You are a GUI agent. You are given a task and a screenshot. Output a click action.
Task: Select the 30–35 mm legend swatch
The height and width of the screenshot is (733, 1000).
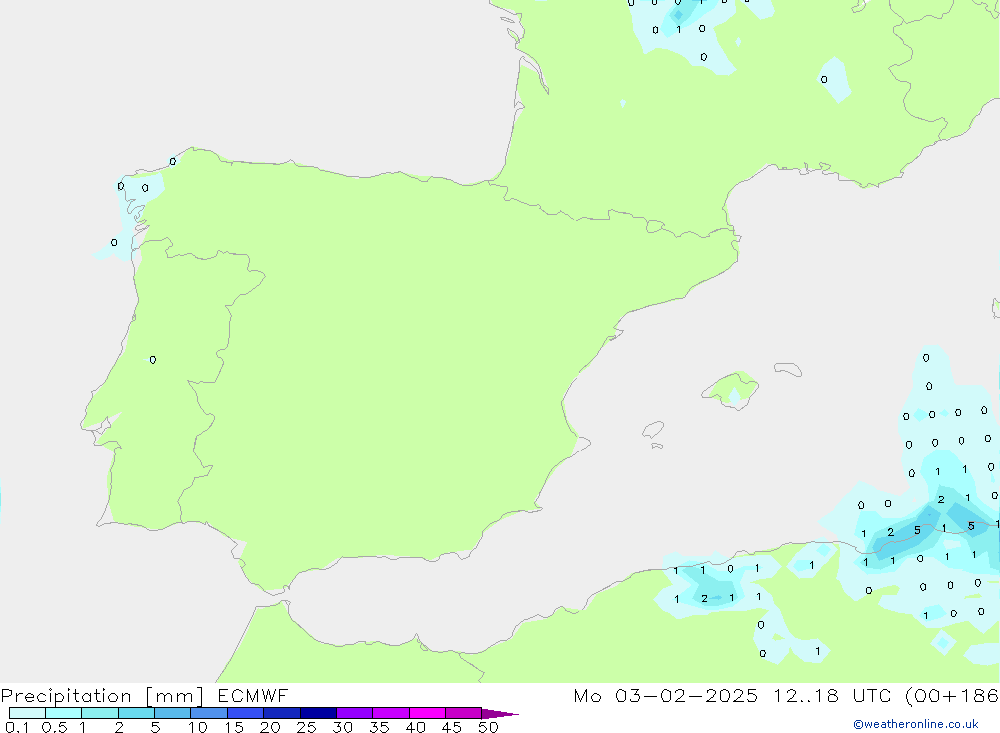click(x=355, y=713)
